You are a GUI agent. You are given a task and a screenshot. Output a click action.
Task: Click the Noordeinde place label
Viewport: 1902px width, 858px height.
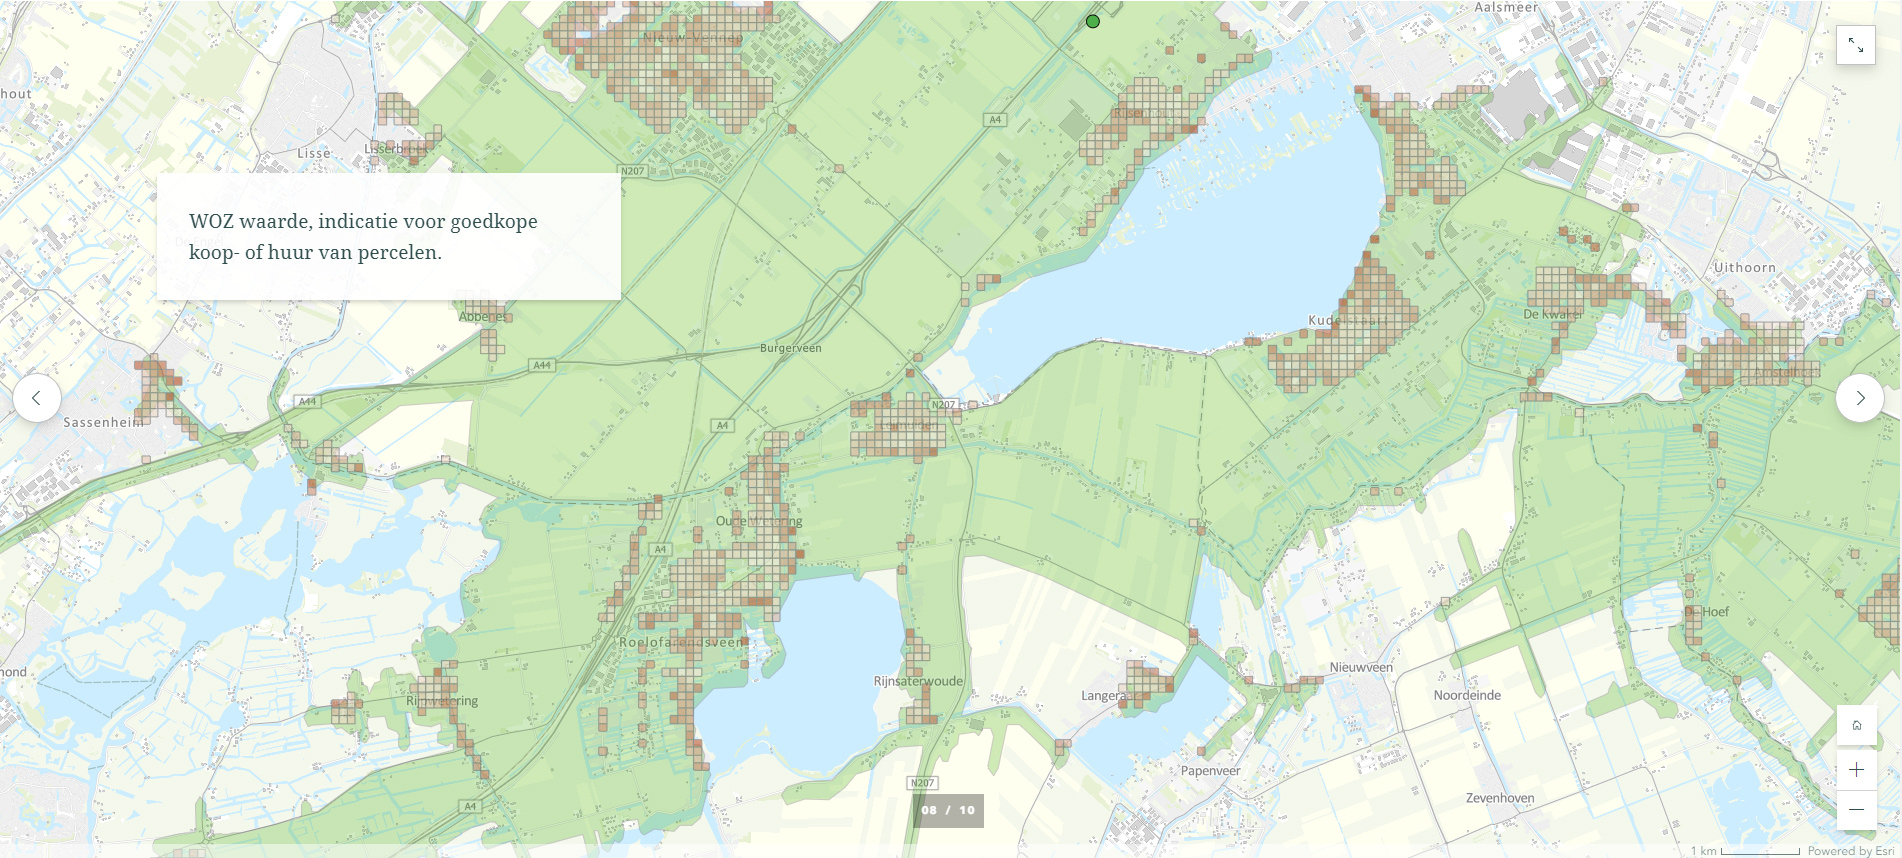[1467, 695]
